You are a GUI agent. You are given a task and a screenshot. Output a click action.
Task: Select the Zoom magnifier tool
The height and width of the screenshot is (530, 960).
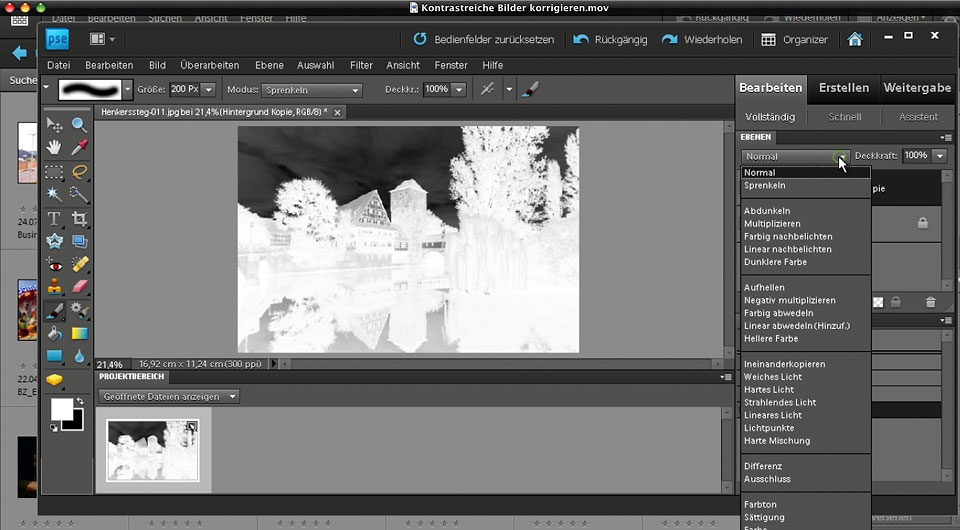[79, 125]
